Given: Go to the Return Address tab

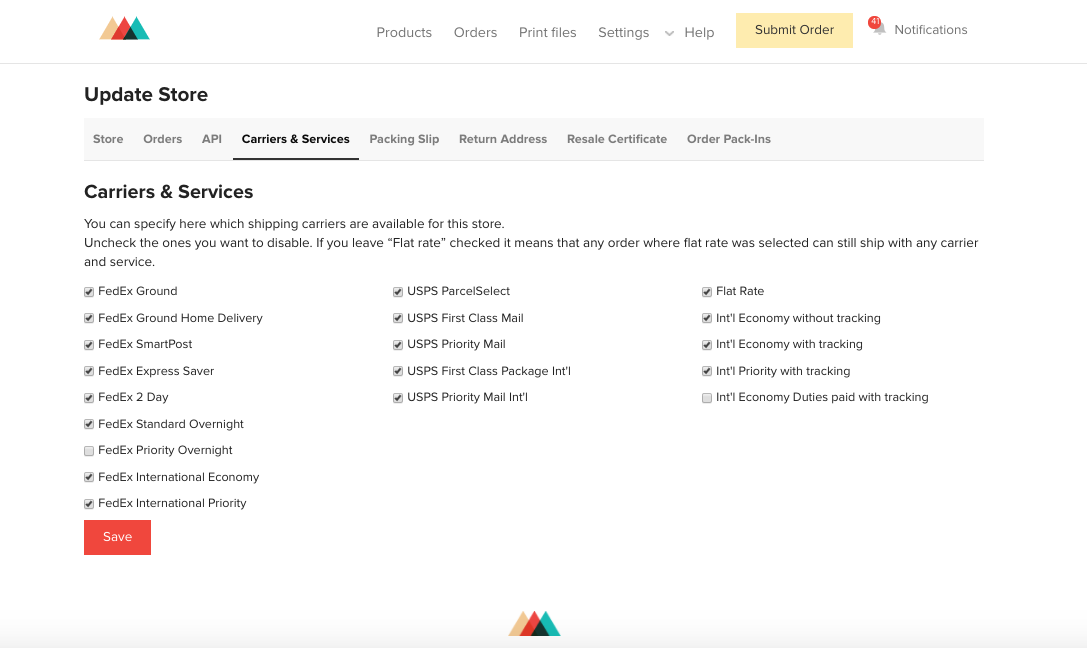Looking at the screenshot, I should pyautogui.click(x=503, y=139).
